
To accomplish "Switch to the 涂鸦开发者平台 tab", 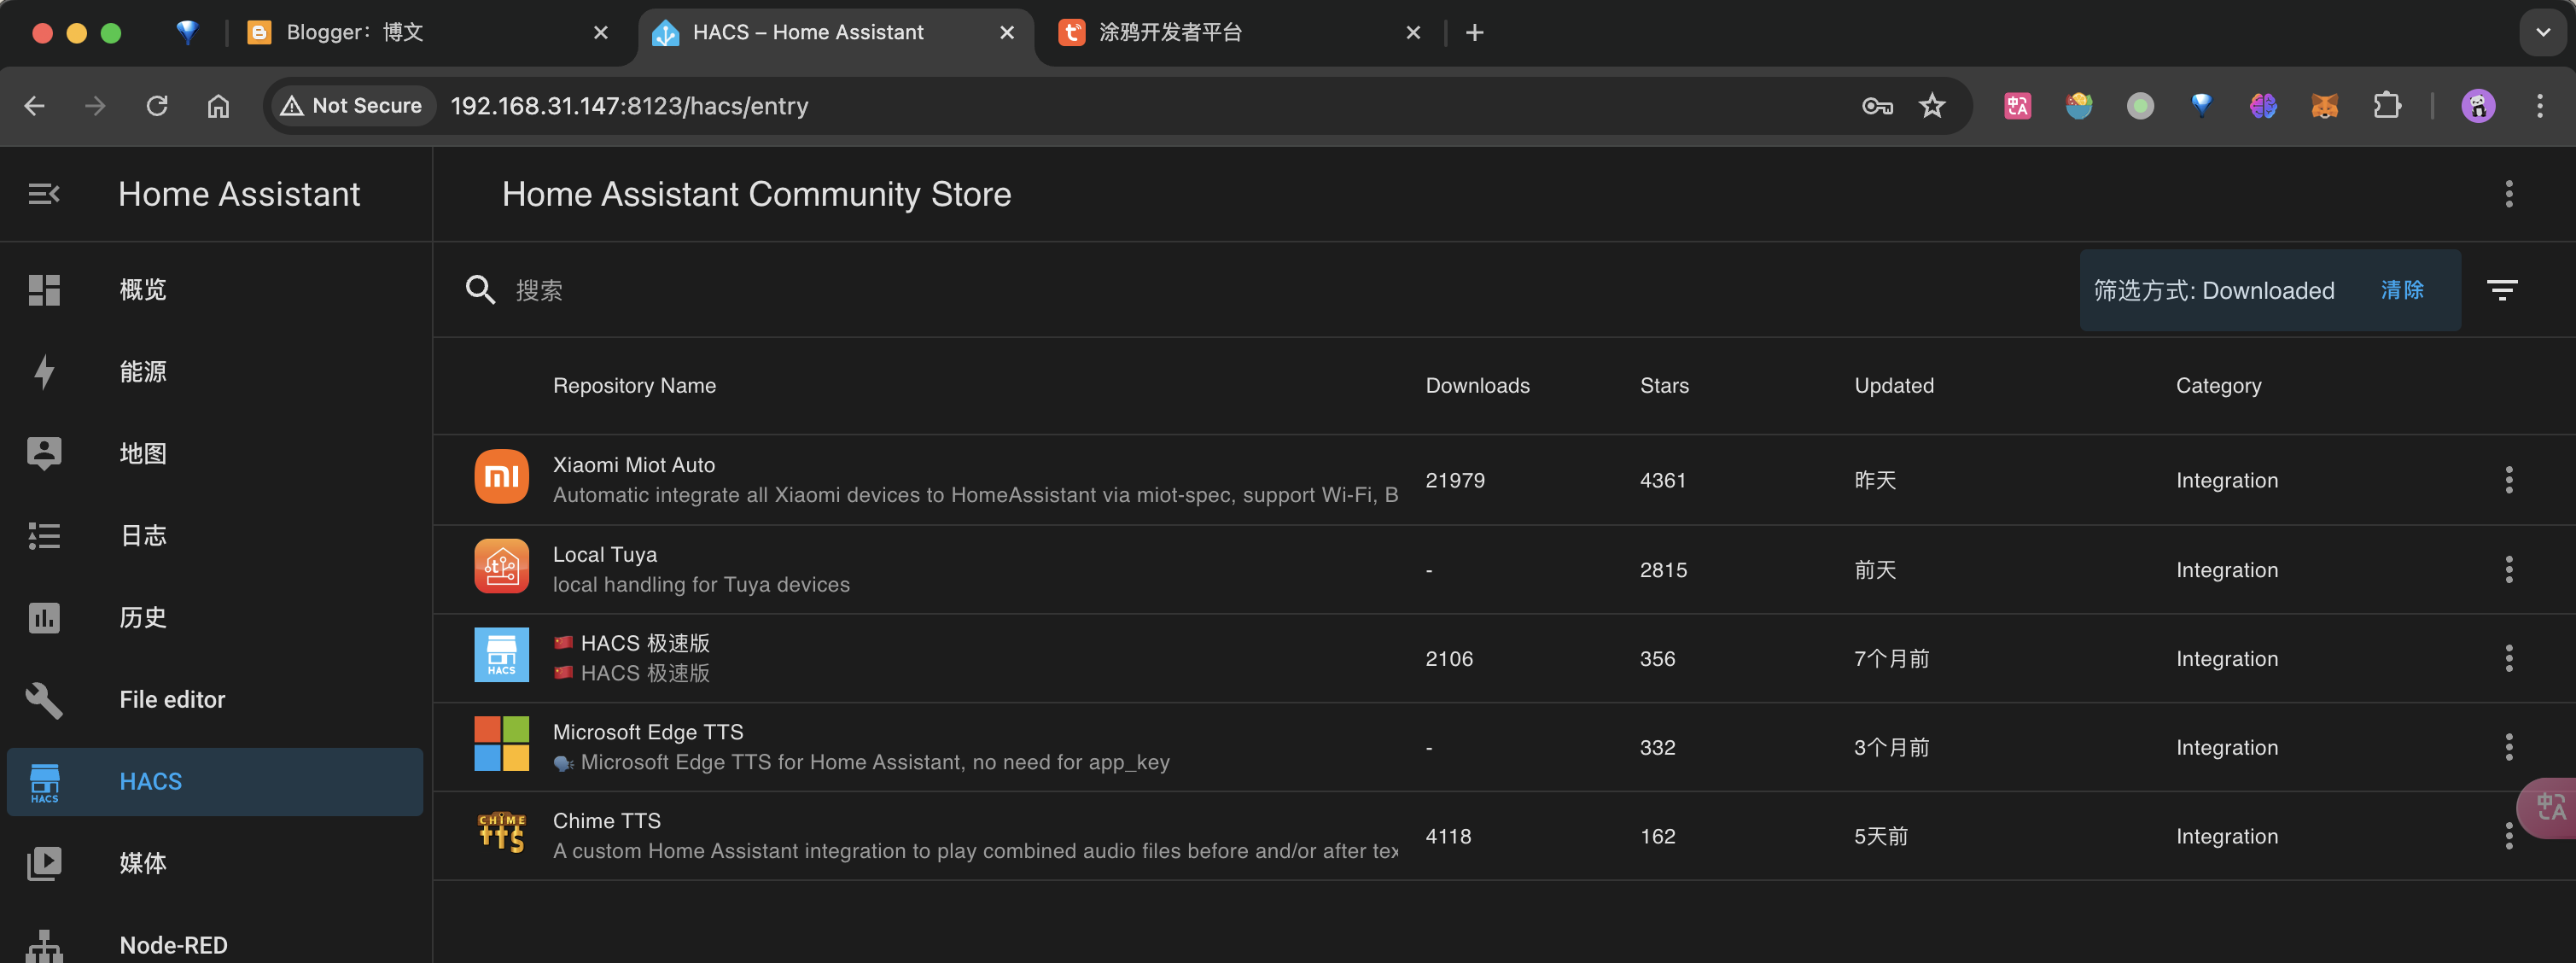I will tap(1200, 32).
